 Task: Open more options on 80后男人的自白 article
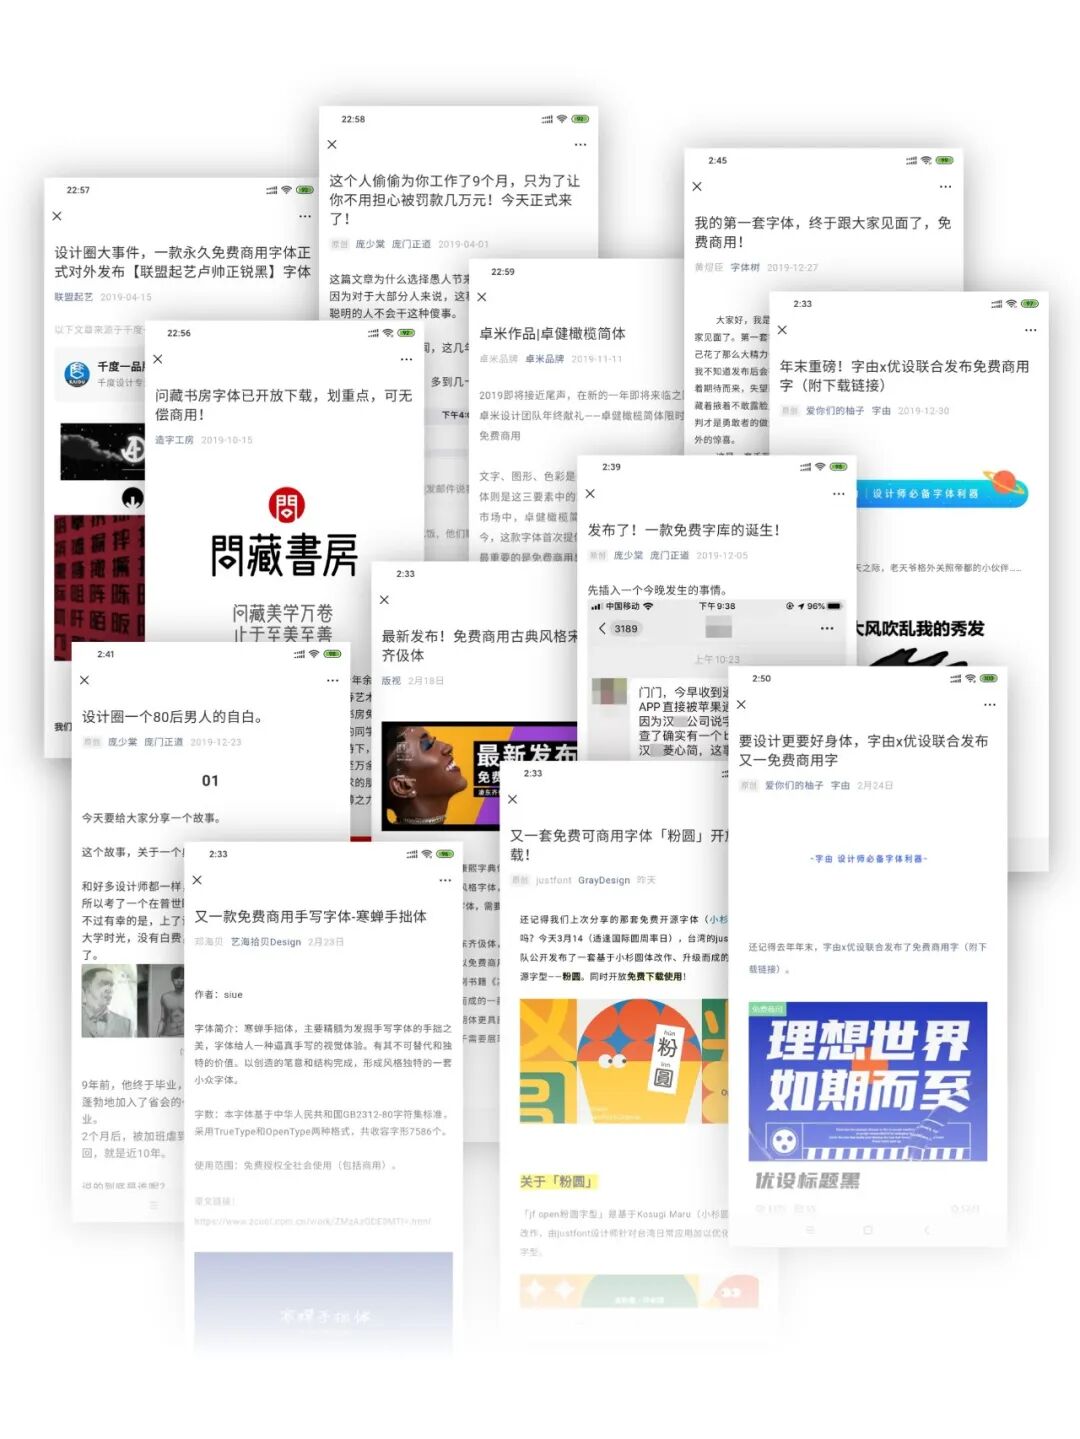coord(333,680)
